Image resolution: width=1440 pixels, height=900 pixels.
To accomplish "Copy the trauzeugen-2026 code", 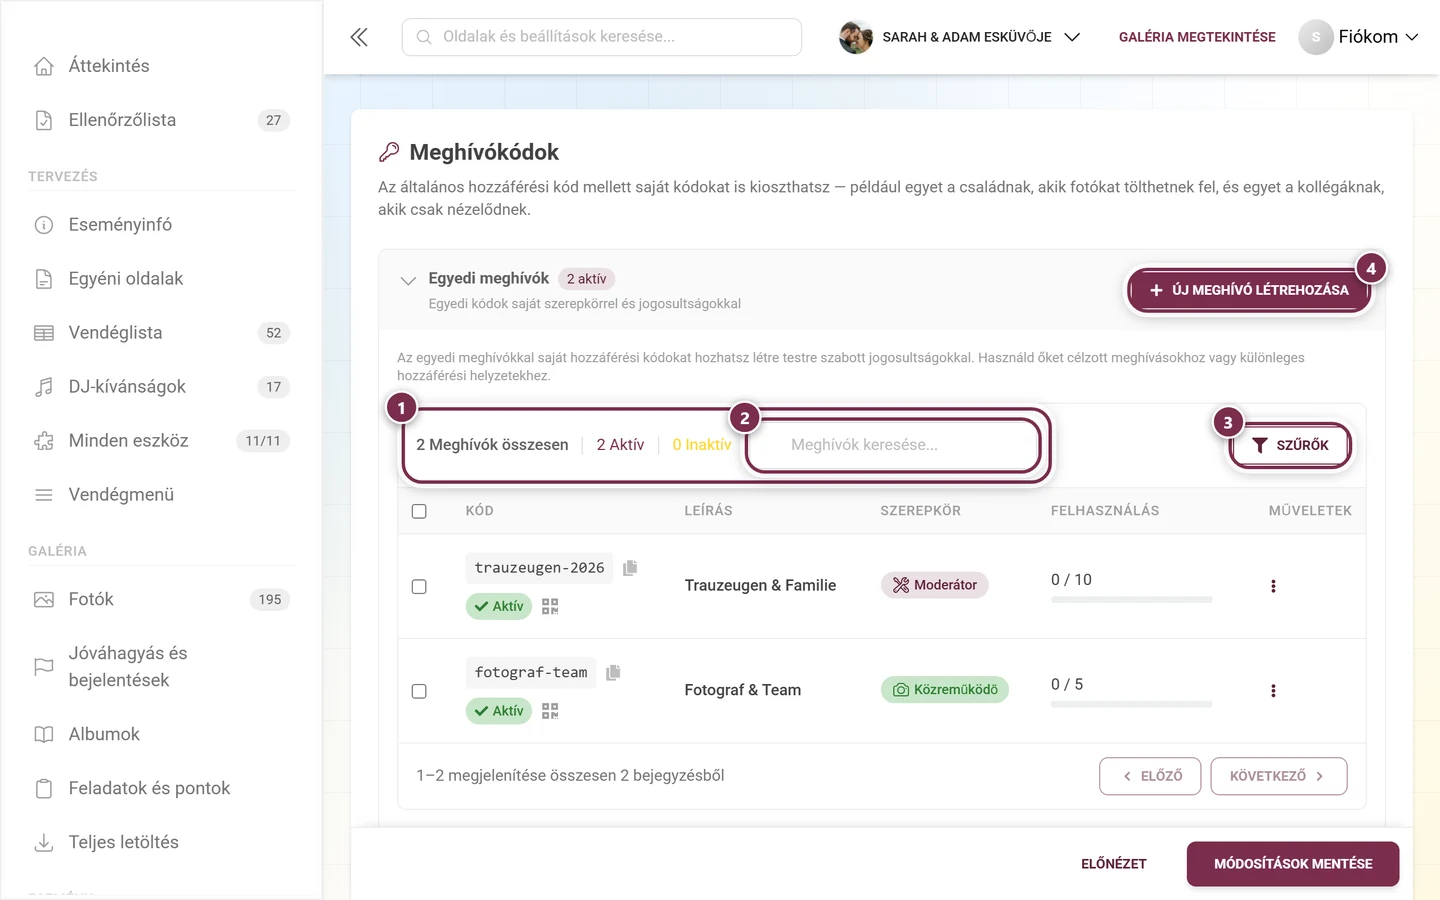I will pos(630,568).
